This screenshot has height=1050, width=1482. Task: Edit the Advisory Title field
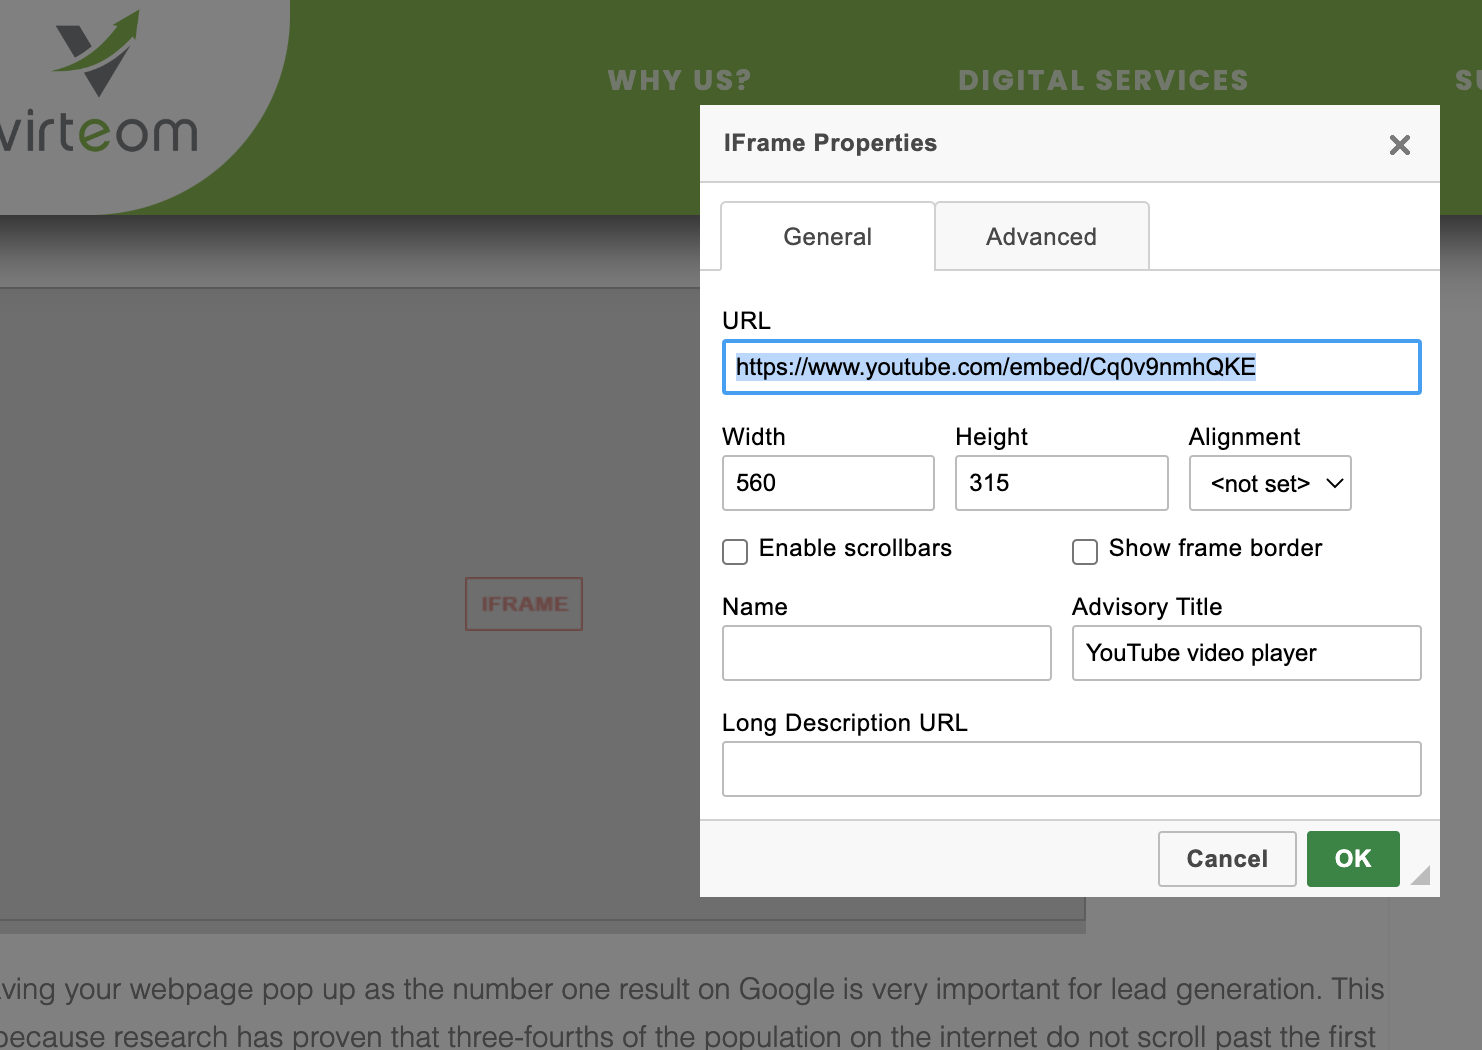(x=1245, y=653)
